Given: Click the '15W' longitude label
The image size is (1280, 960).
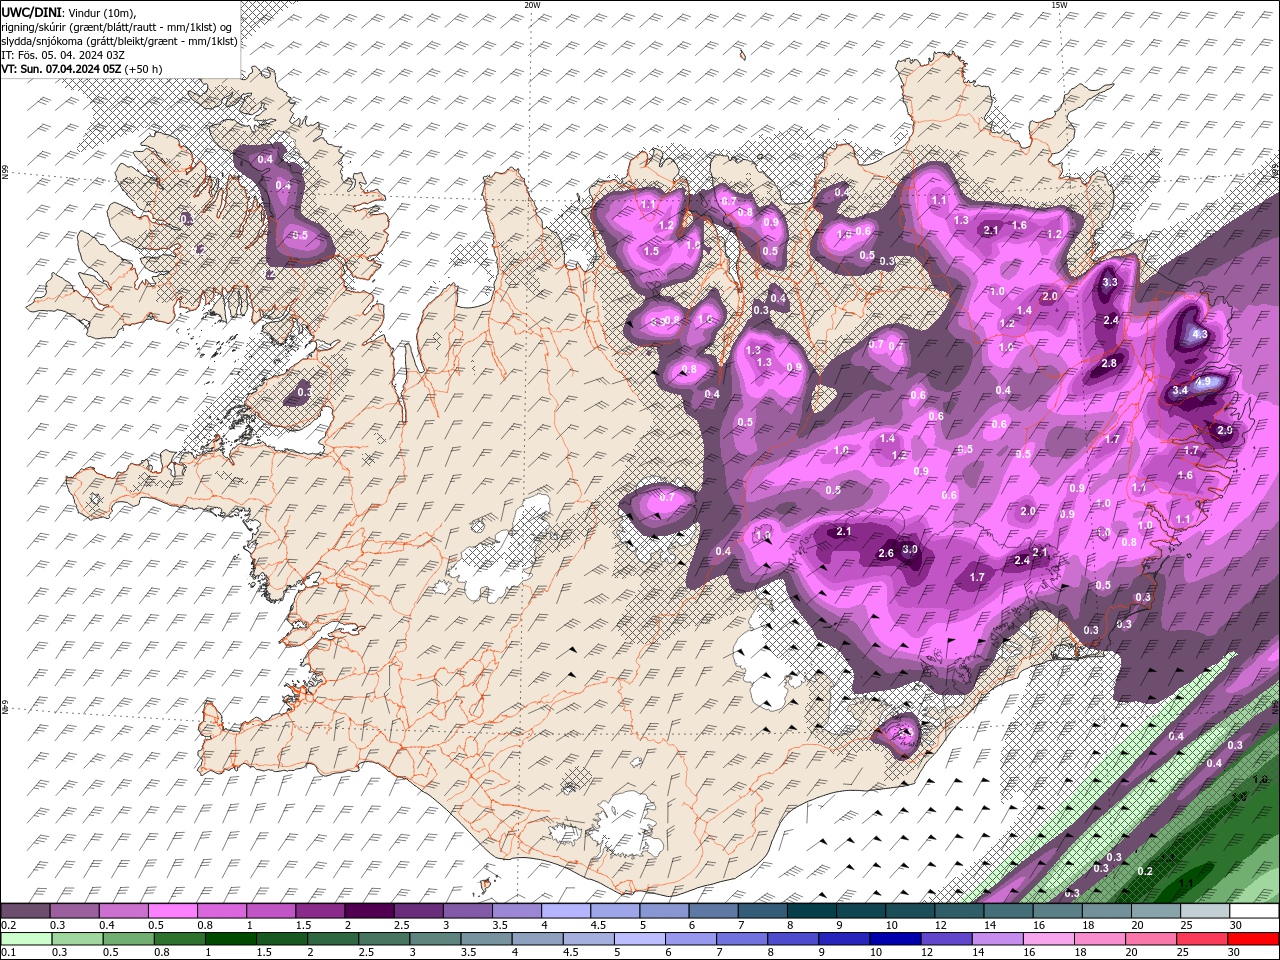Looking at the screenshot, I should 1058,5.
